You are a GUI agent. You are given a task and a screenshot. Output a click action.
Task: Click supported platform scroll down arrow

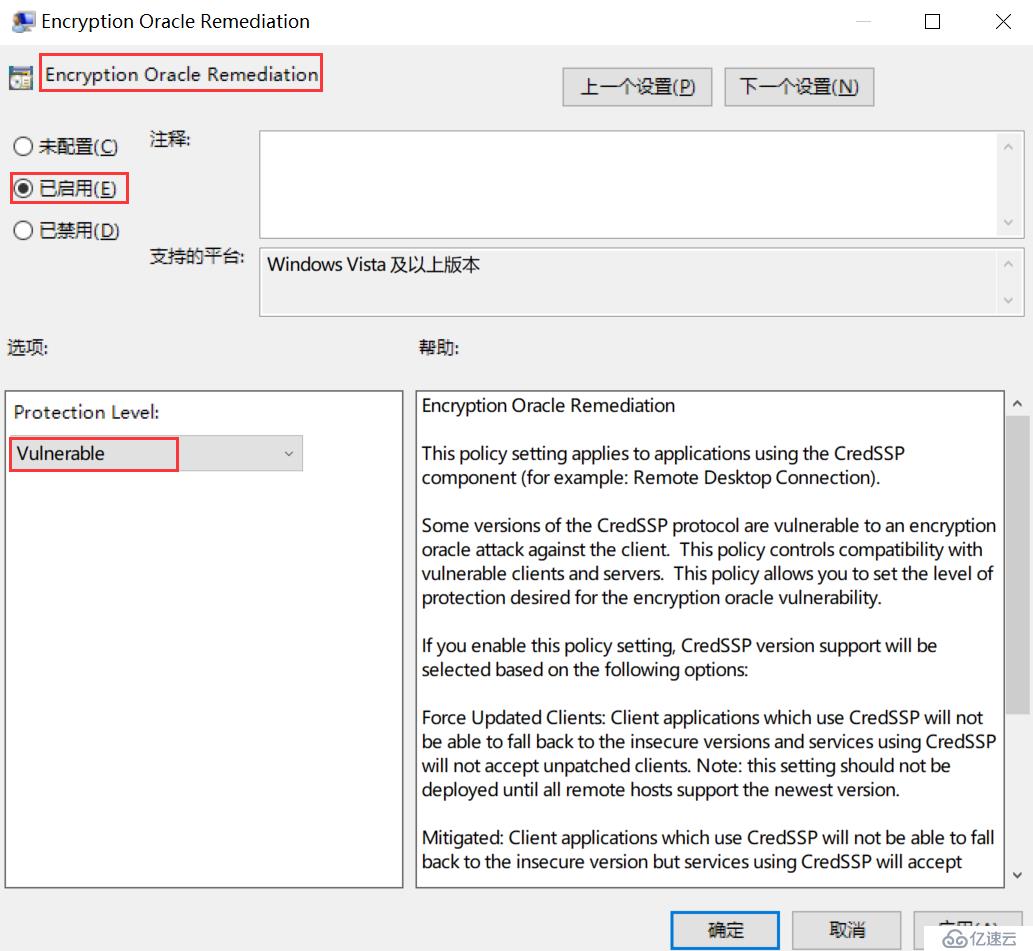pos(1008,300)
